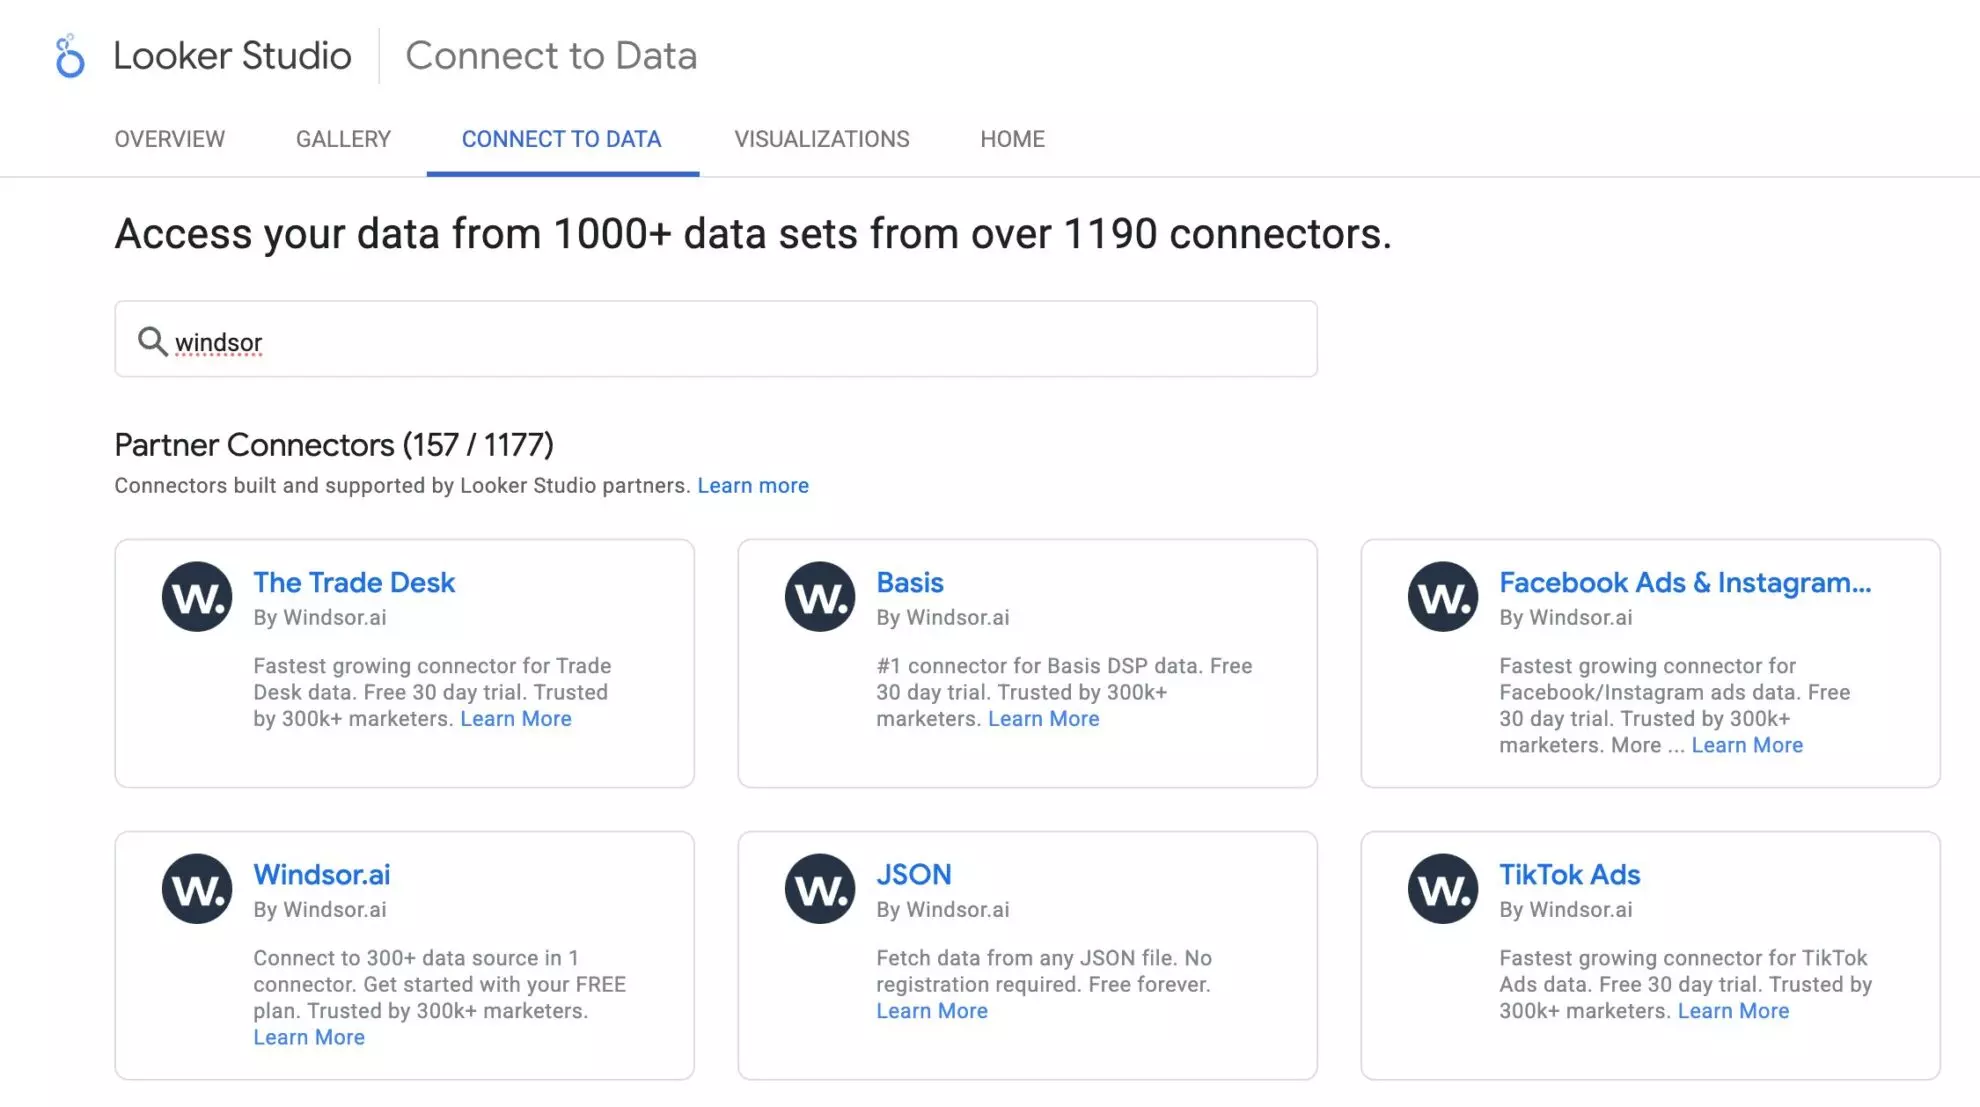Select the Home tab

coord(1012,139)
